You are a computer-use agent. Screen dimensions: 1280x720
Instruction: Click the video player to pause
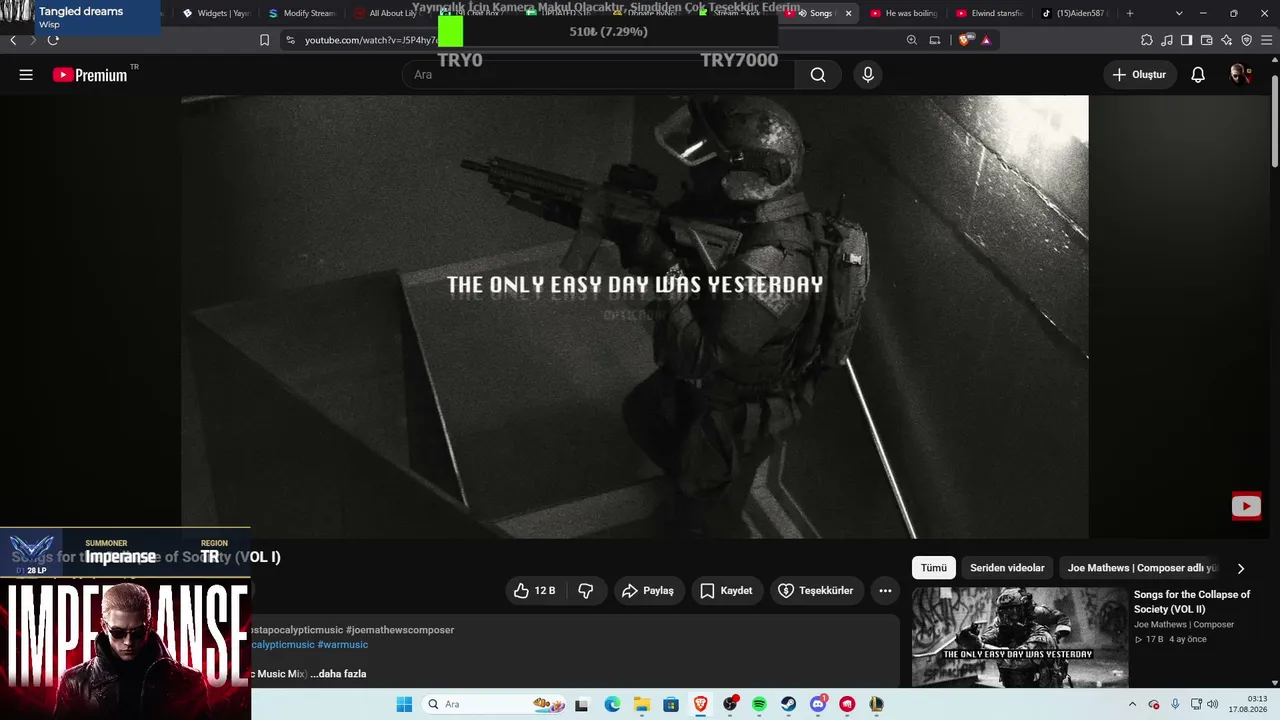point(635,317)
